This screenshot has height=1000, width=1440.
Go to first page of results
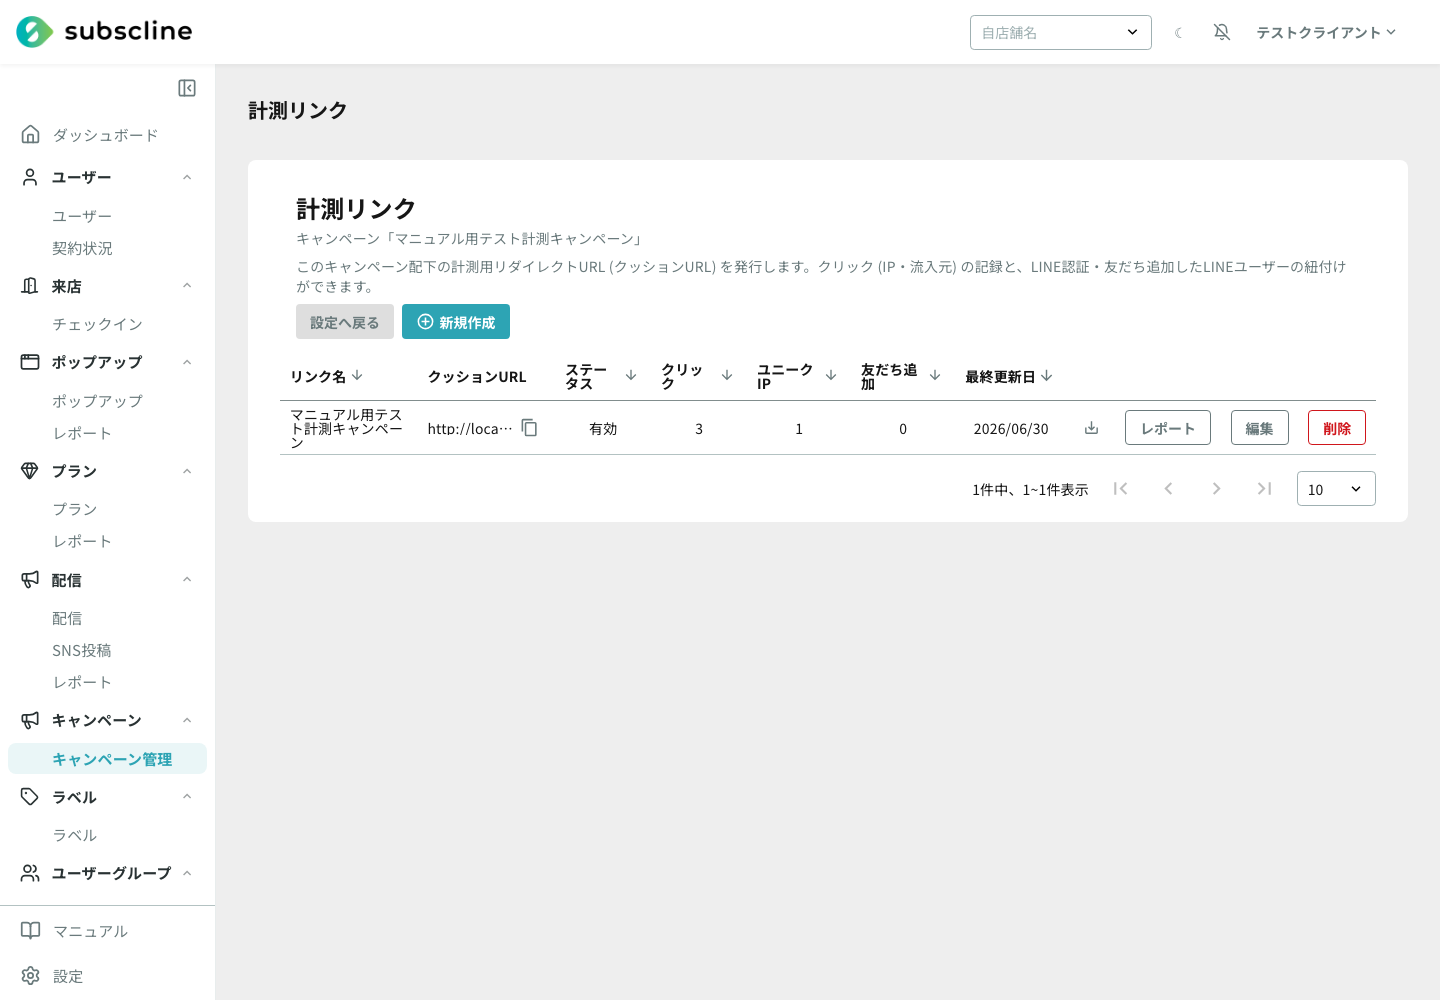[1121, 488]
